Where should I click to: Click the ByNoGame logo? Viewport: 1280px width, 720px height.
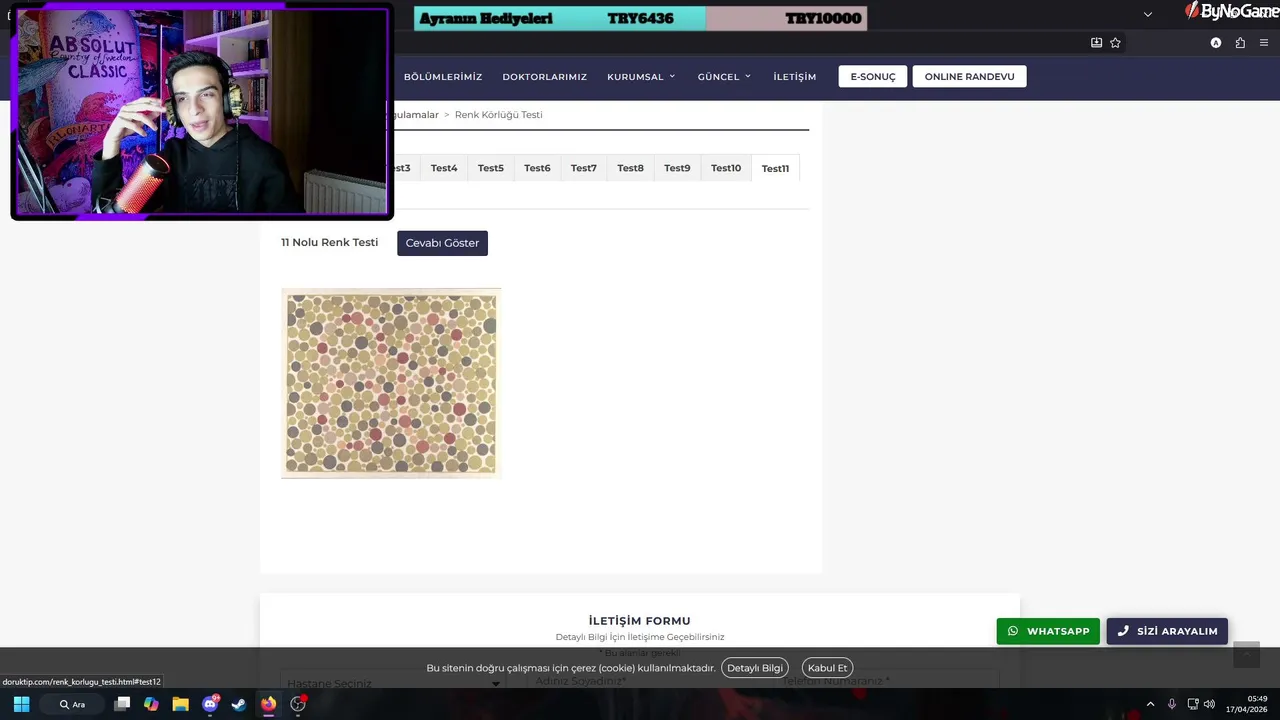point(1231,11)
